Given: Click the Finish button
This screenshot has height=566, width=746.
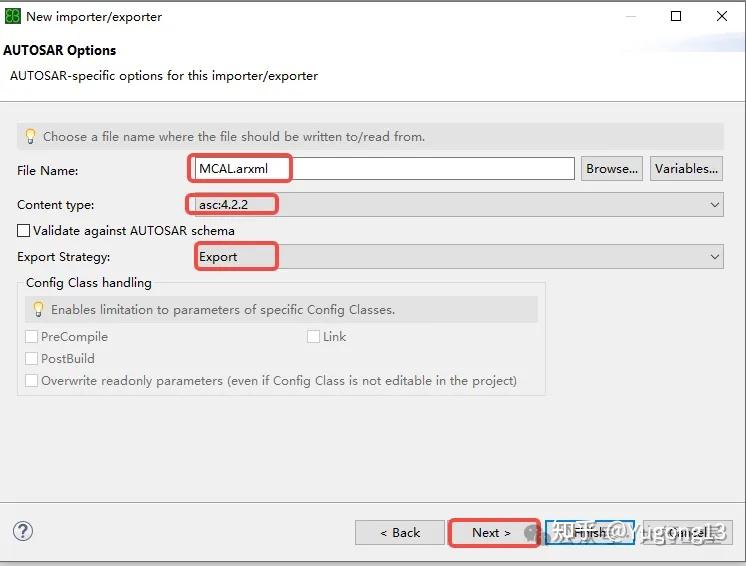Looking at the screenshot, I should (590, 533).
